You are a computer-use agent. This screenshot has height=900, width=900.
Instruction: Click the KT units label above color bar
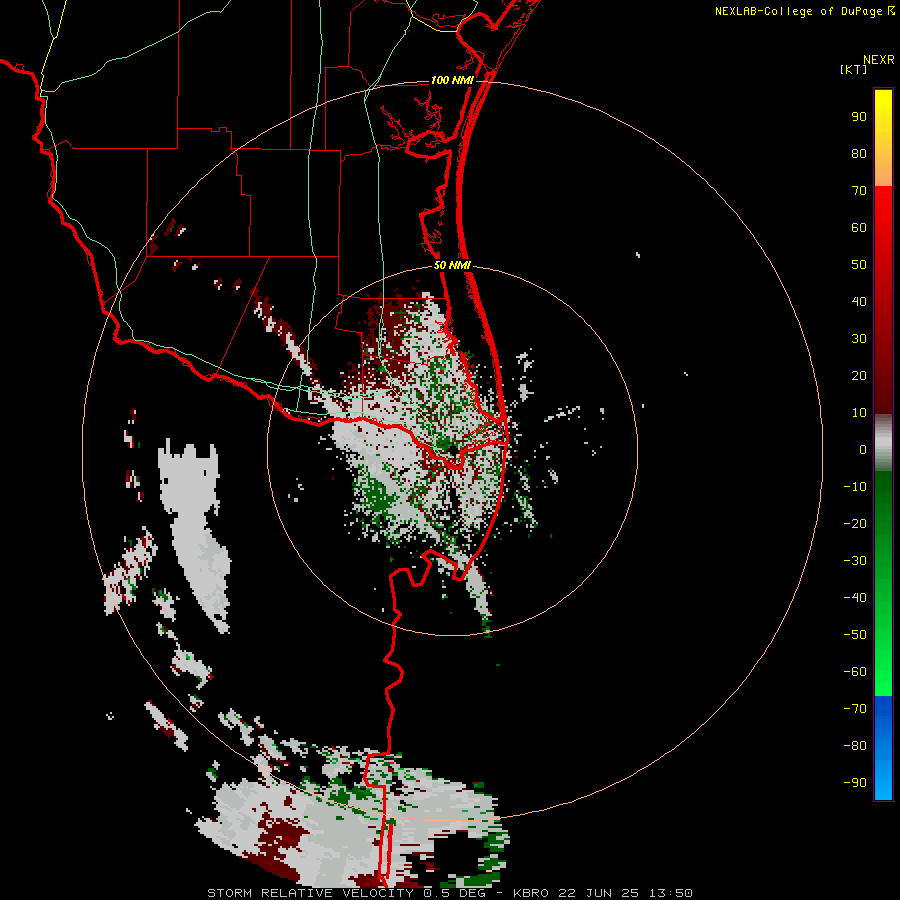854,69
